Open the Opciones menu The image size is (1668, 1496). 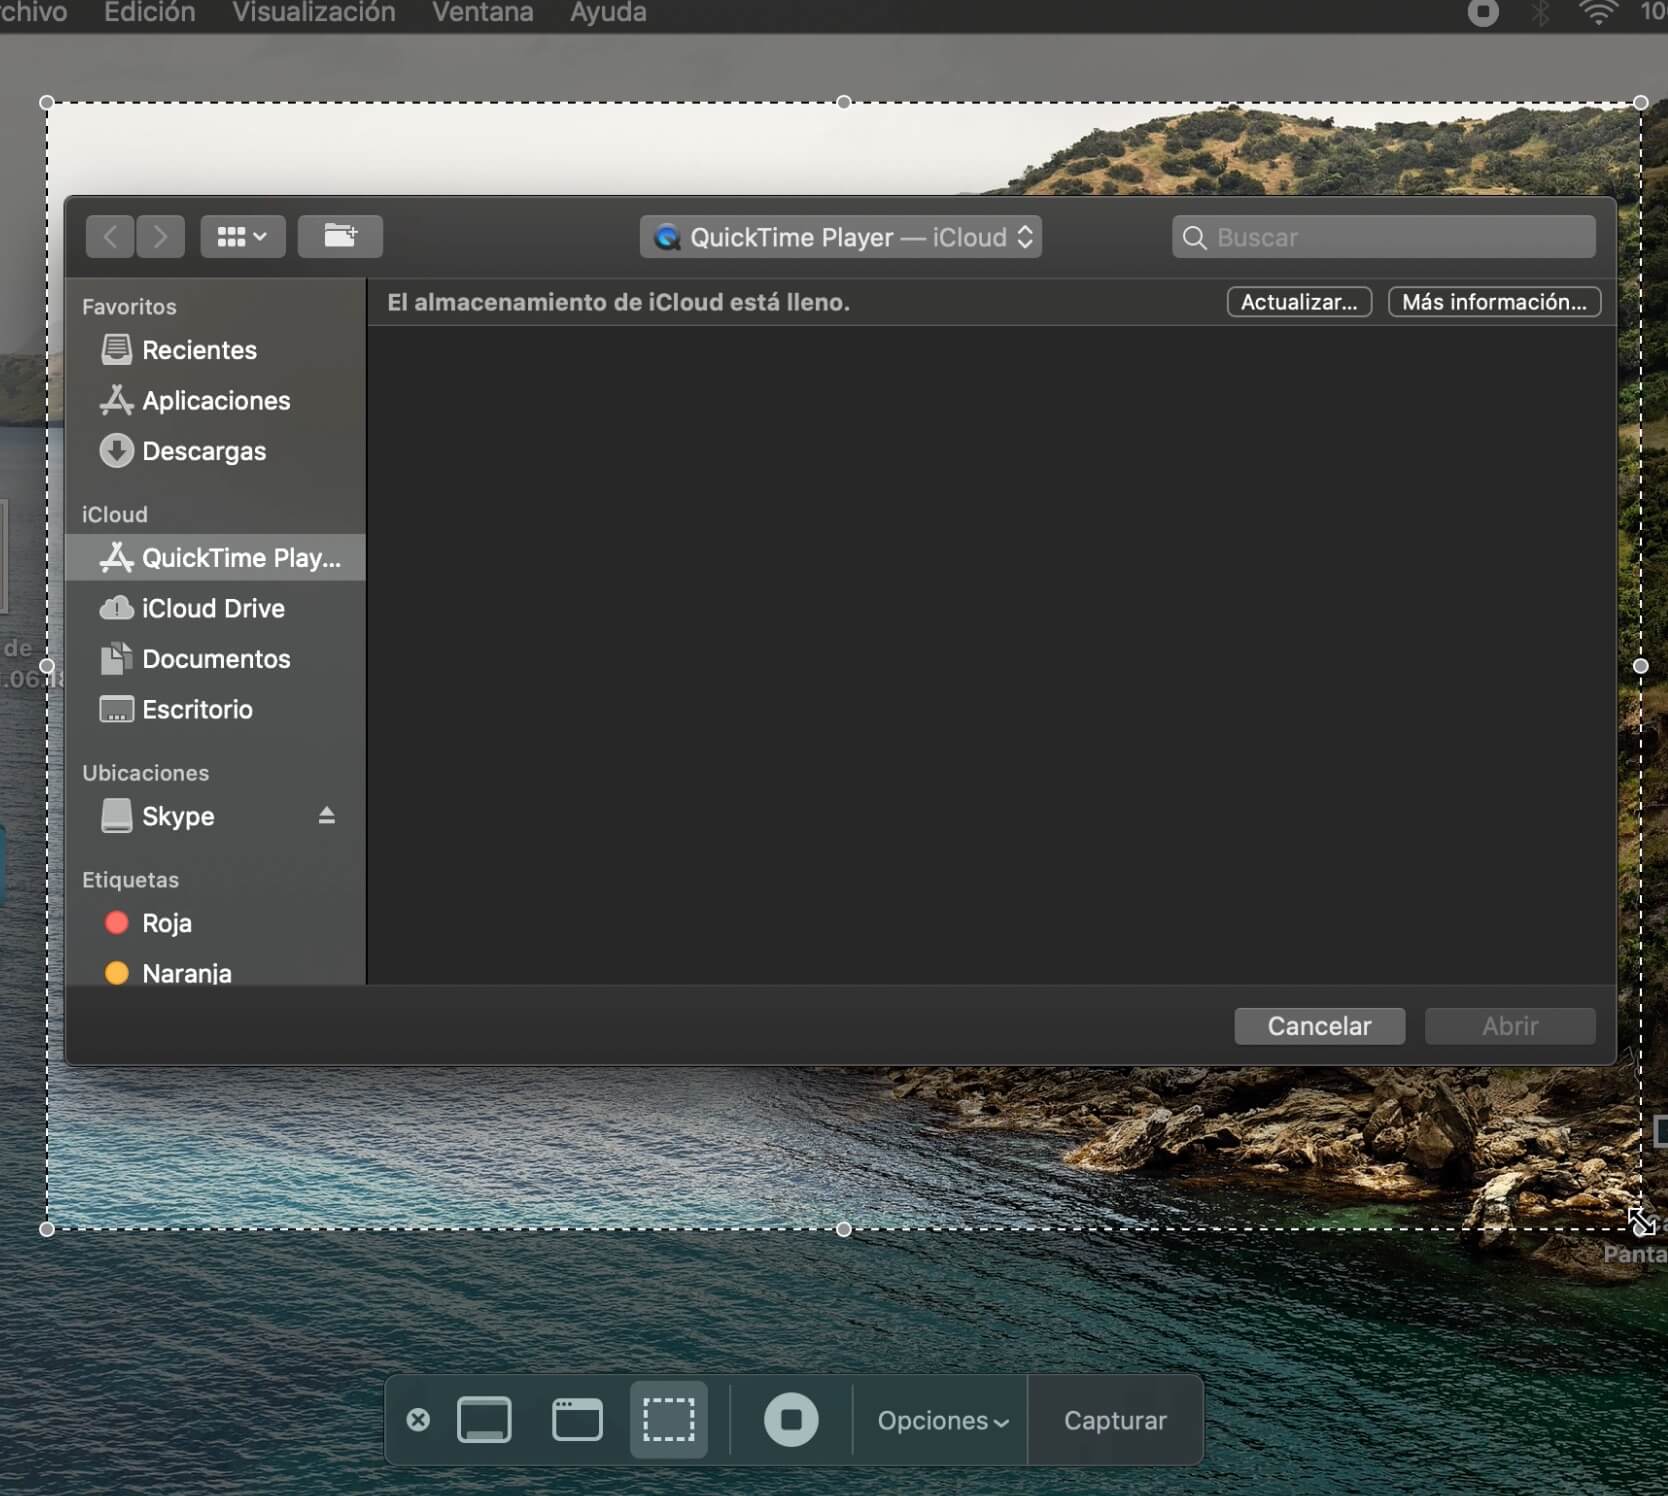coord(942,1421)
